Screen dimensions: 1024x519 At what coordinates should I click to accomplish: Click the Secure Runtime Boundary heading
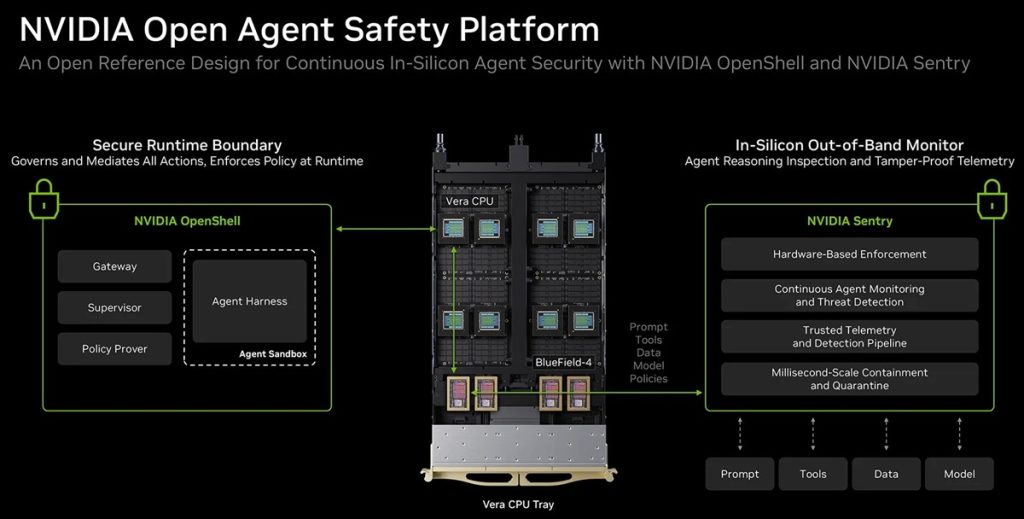[187, 145]
